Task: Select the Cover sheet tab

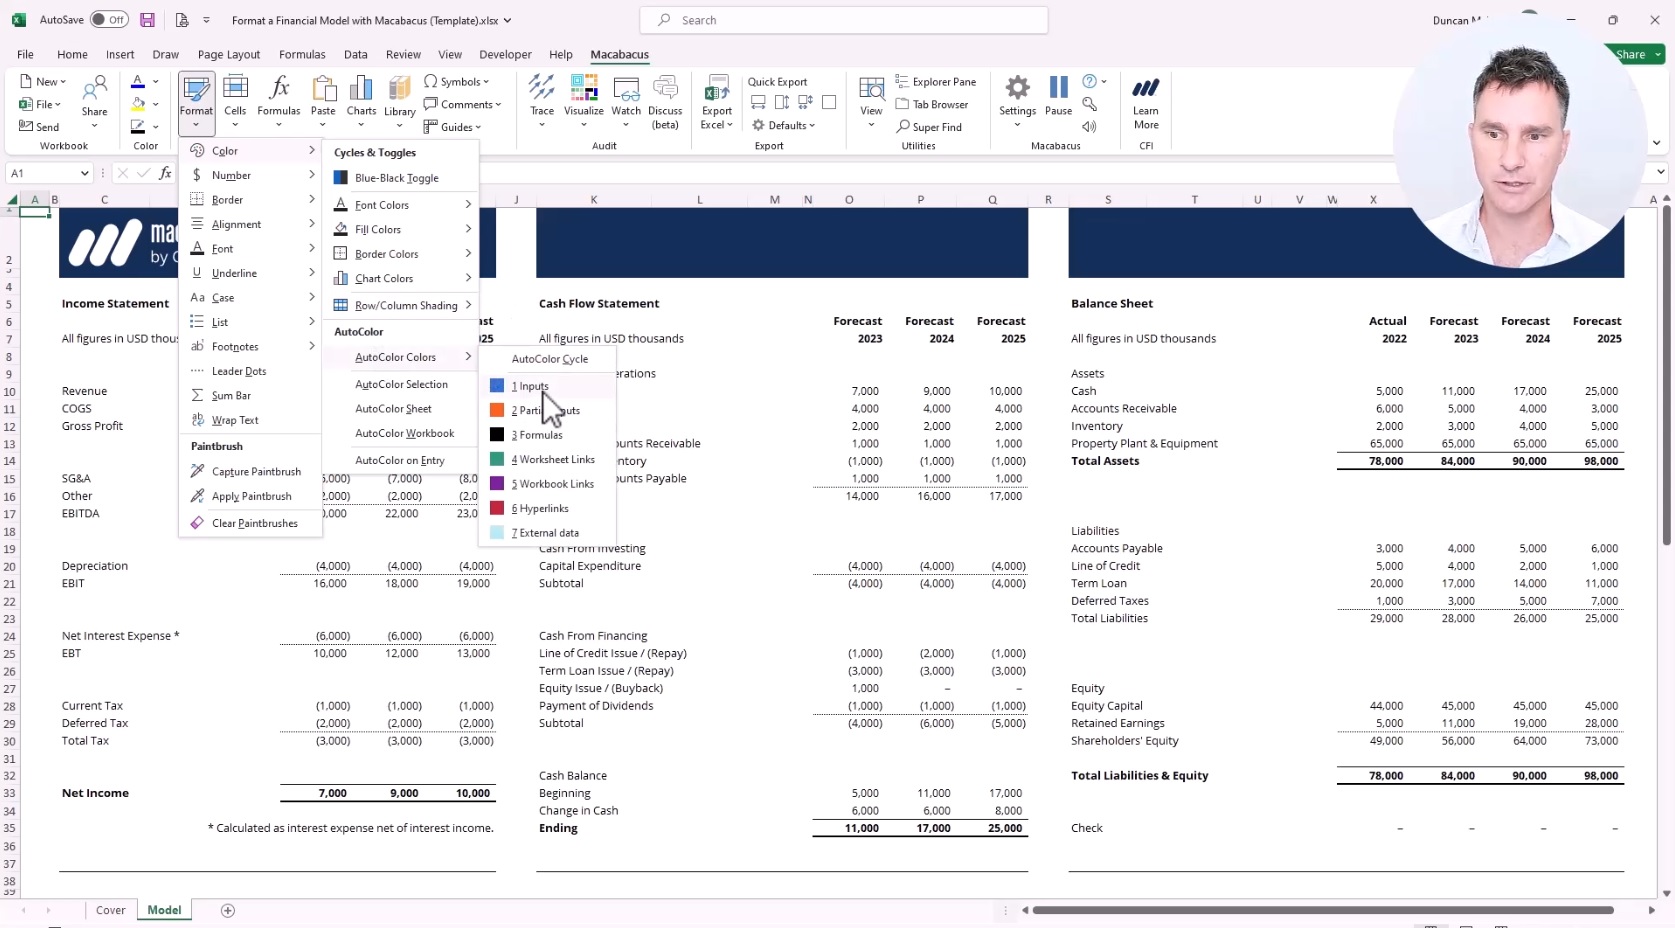Action: pyautogui.click(x=110, y=910)
